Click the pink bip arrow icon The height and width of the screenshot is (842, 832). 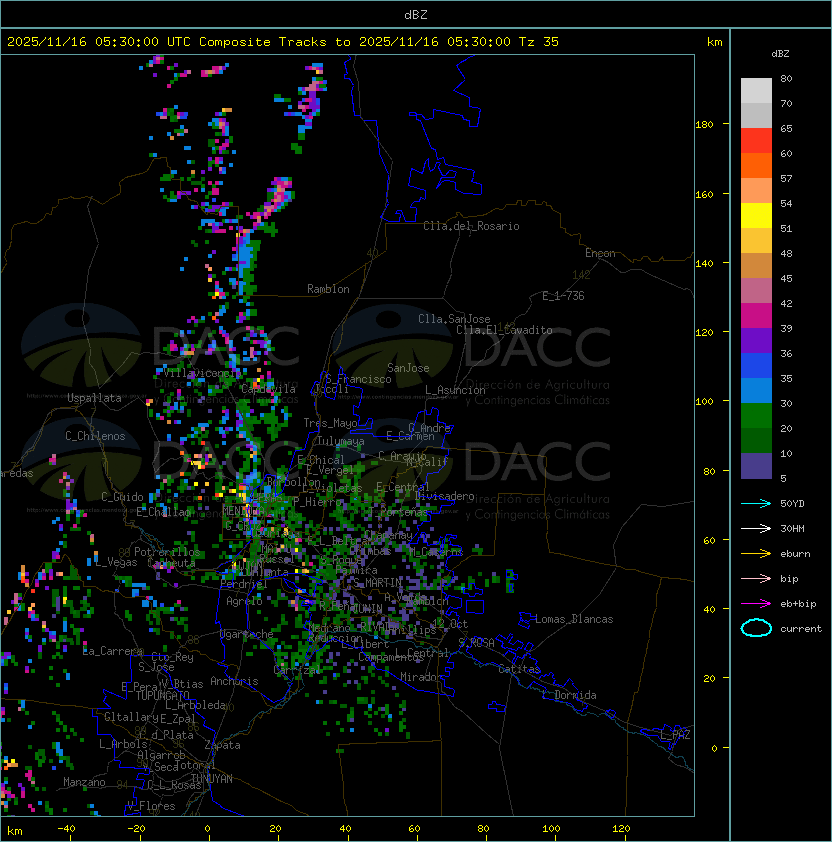(x=756, y=579)
